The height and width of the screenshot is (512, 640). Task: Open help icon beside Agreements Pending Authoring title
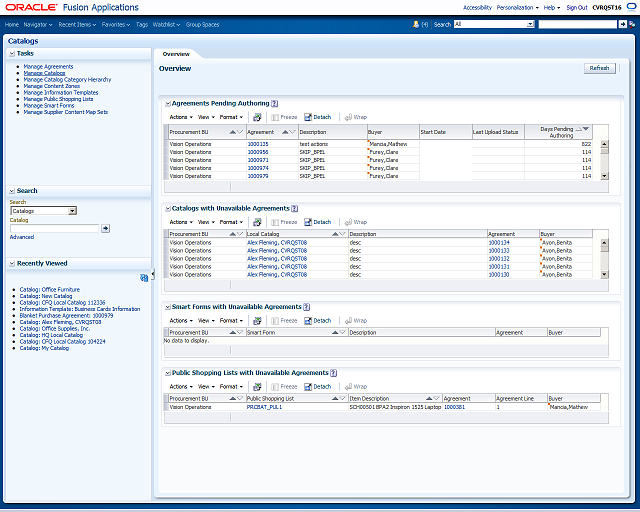click(275, 104)
